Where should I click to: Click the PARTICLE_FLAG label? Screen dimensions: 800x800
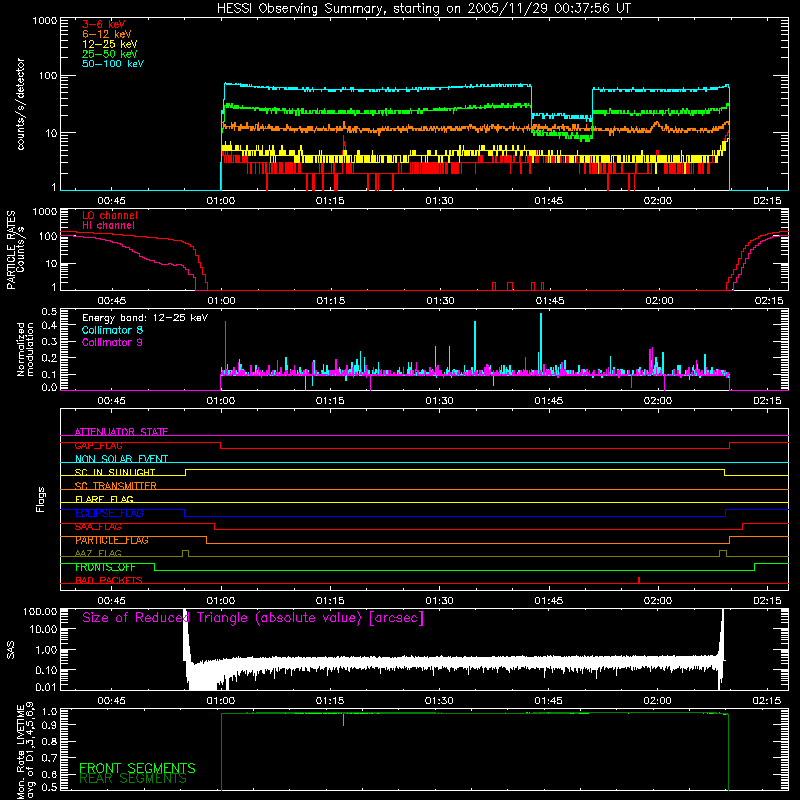pos(112,540)
